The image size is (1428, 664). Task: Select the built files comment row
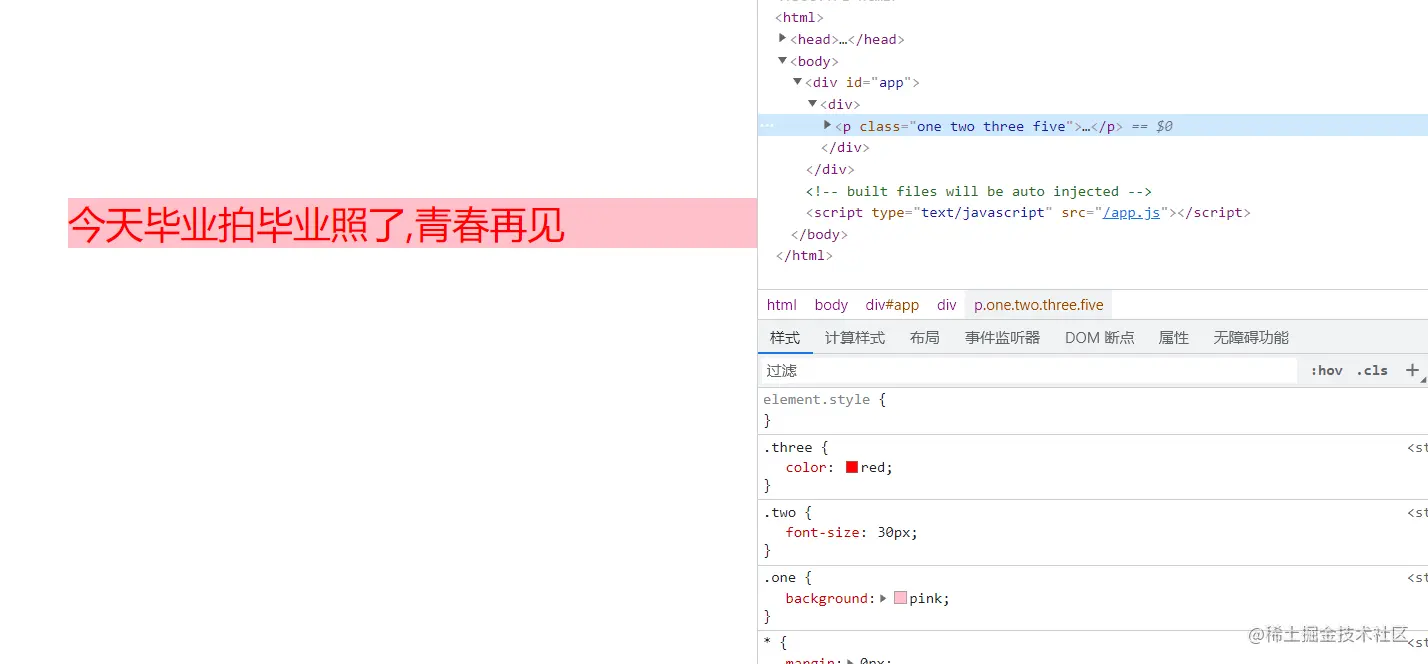coord(979,191)
